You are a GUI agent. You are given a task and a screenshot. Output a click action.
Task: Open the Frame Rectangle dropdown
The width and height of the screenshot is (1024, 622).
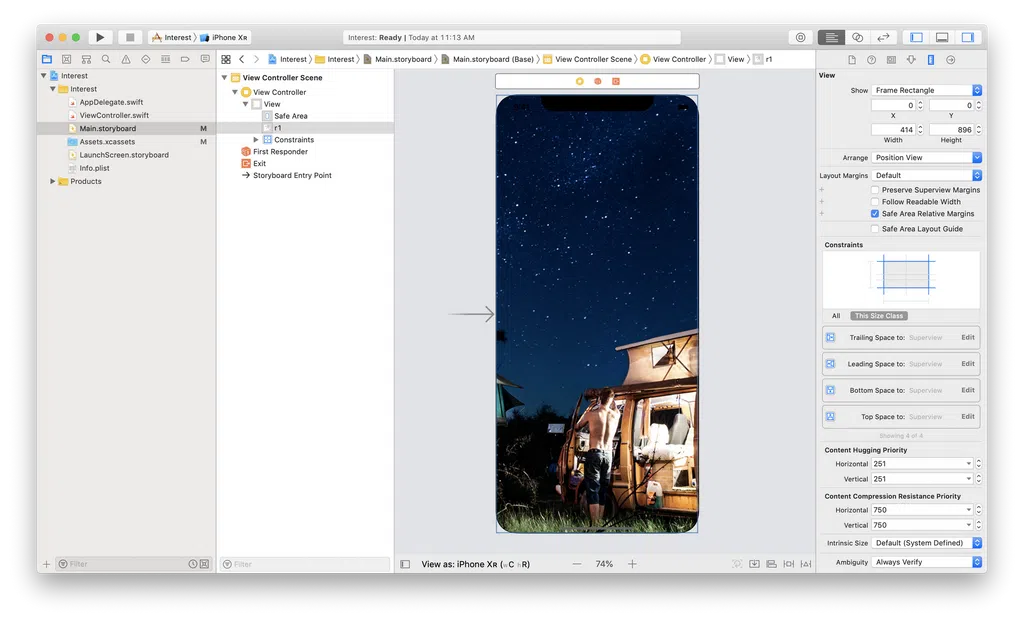point(926,90)
